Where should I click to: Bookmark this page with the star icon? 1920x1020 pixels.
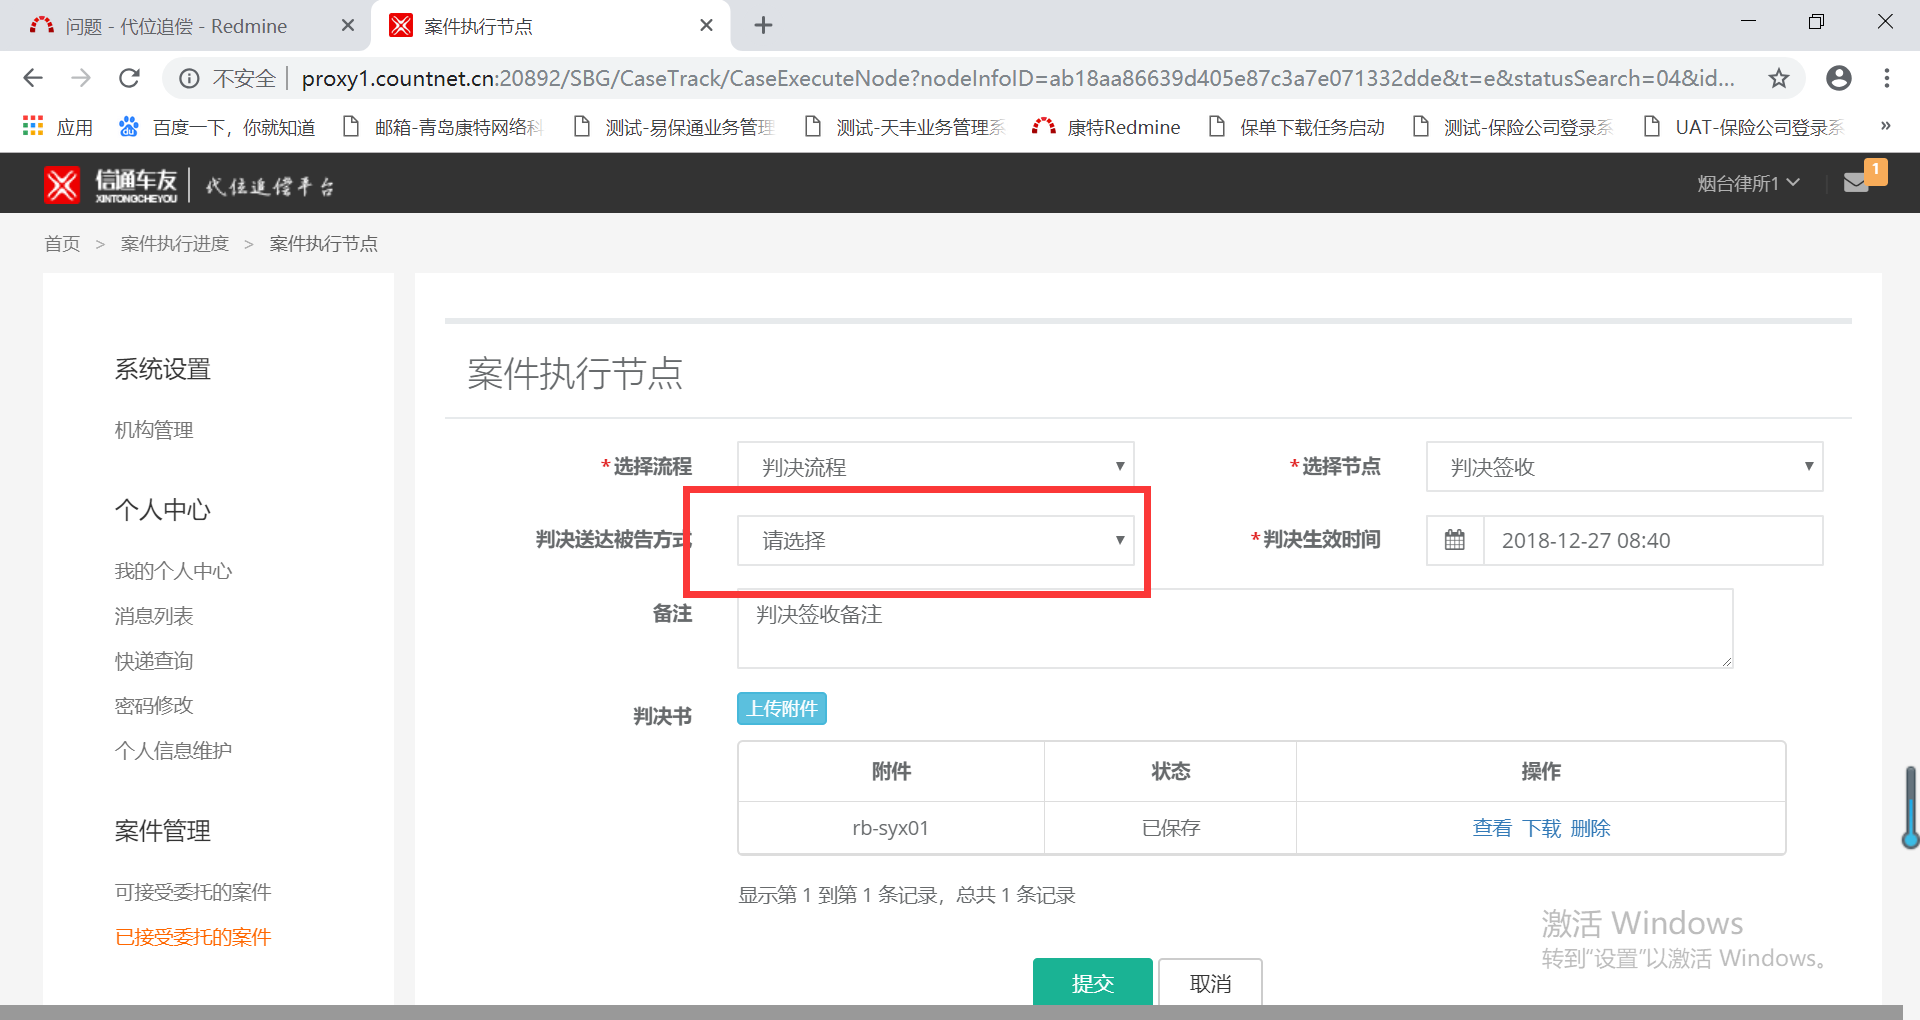[x=1779, y=78]
